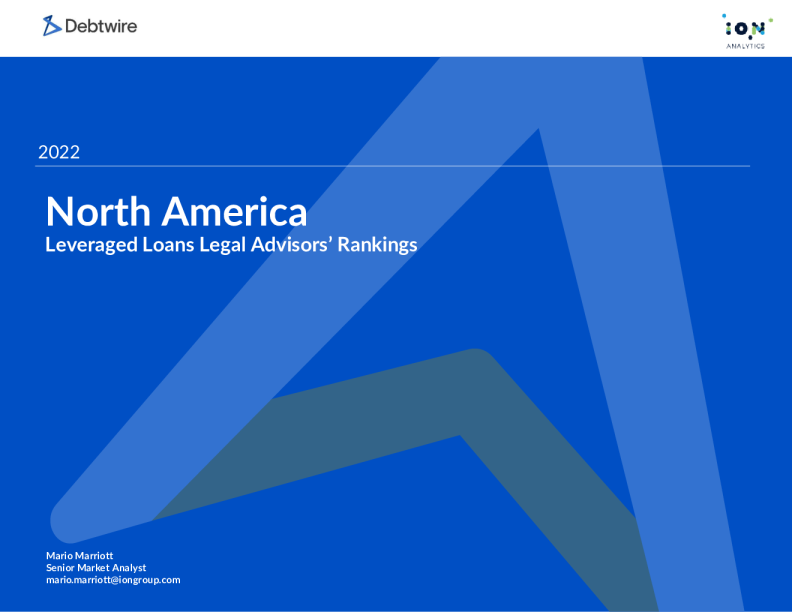792x612 pixels.
Task: Click the ION Analytics logo
Action: (x=745, y=30)
